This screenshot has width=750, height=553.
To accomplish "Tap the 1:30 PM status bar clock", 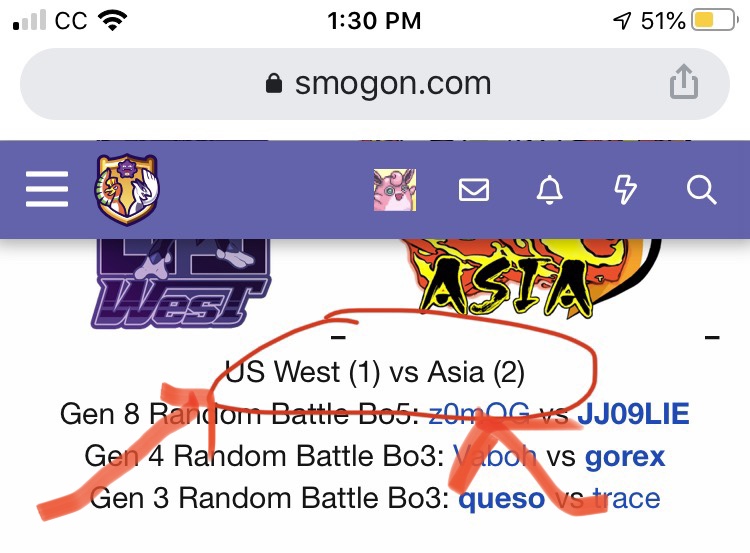I will coord(374,21).
